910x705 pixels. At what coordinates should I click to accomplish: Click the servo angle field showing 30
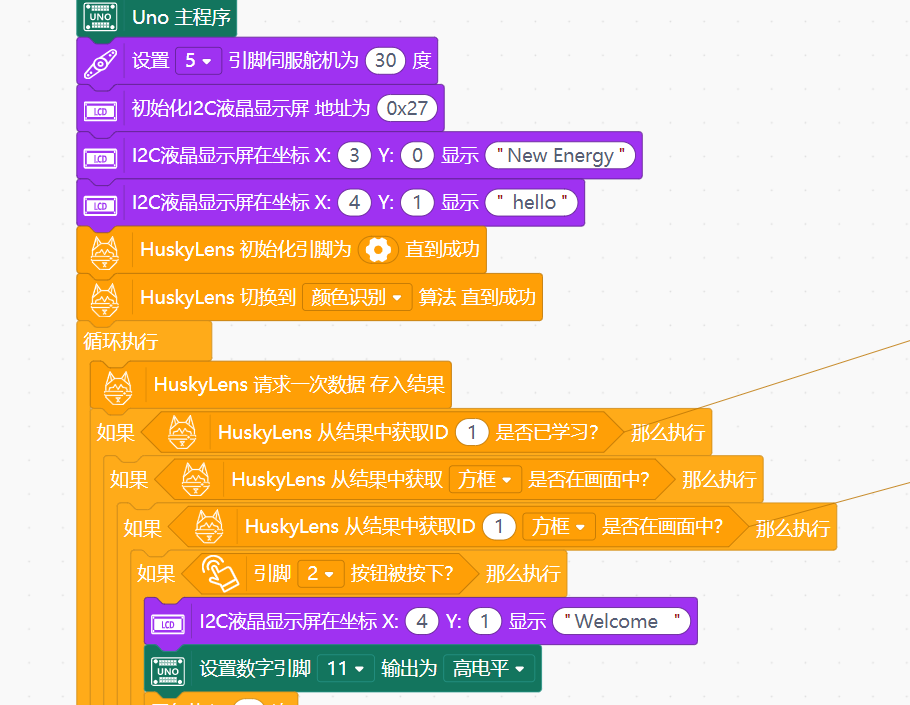(x=386, y=61)
